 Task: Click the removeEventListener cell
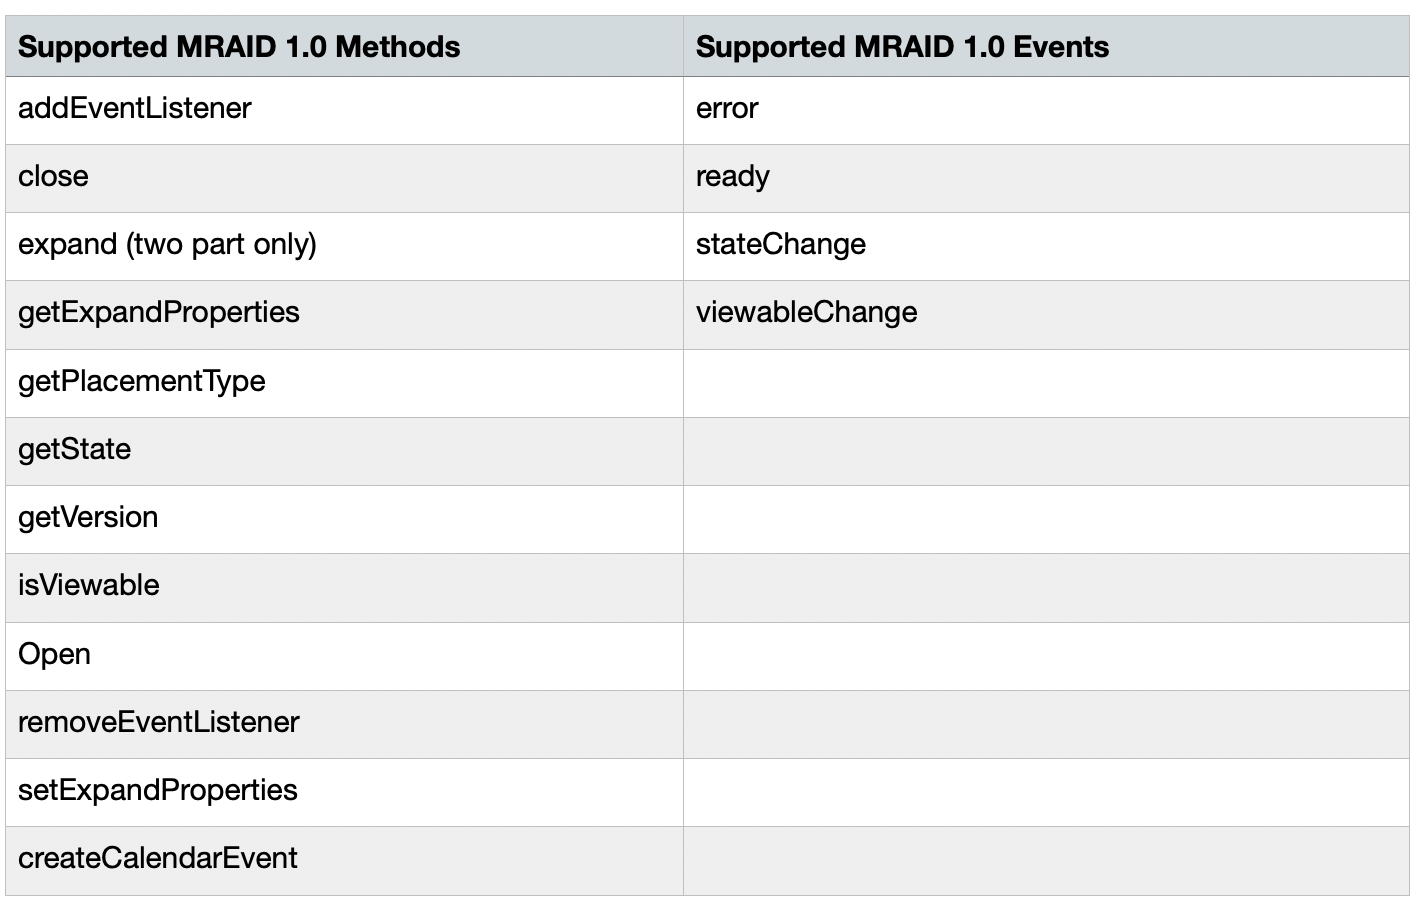(159, 722)
